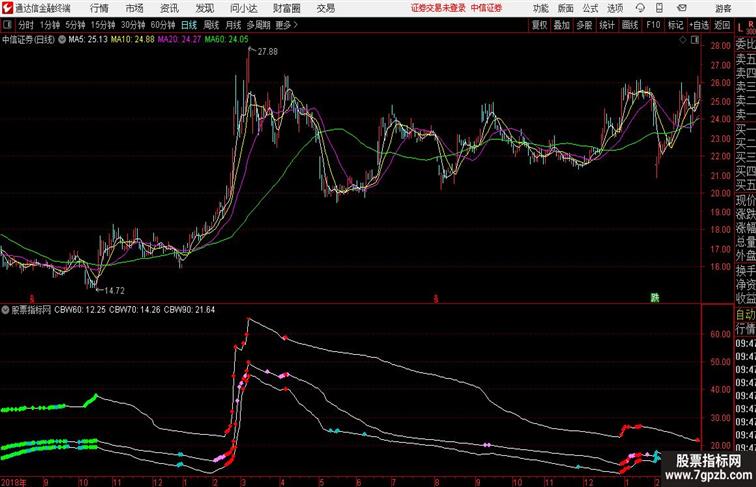Screen dimensions: 756x487
Task: Select the 日线 daily period tab
Action: point(189,25)
